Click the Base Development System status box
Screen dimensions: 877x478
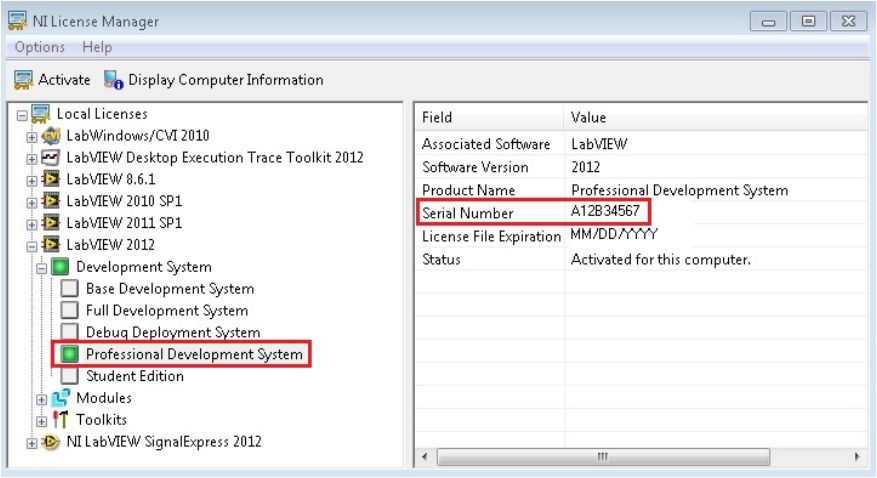pos(69,288)
